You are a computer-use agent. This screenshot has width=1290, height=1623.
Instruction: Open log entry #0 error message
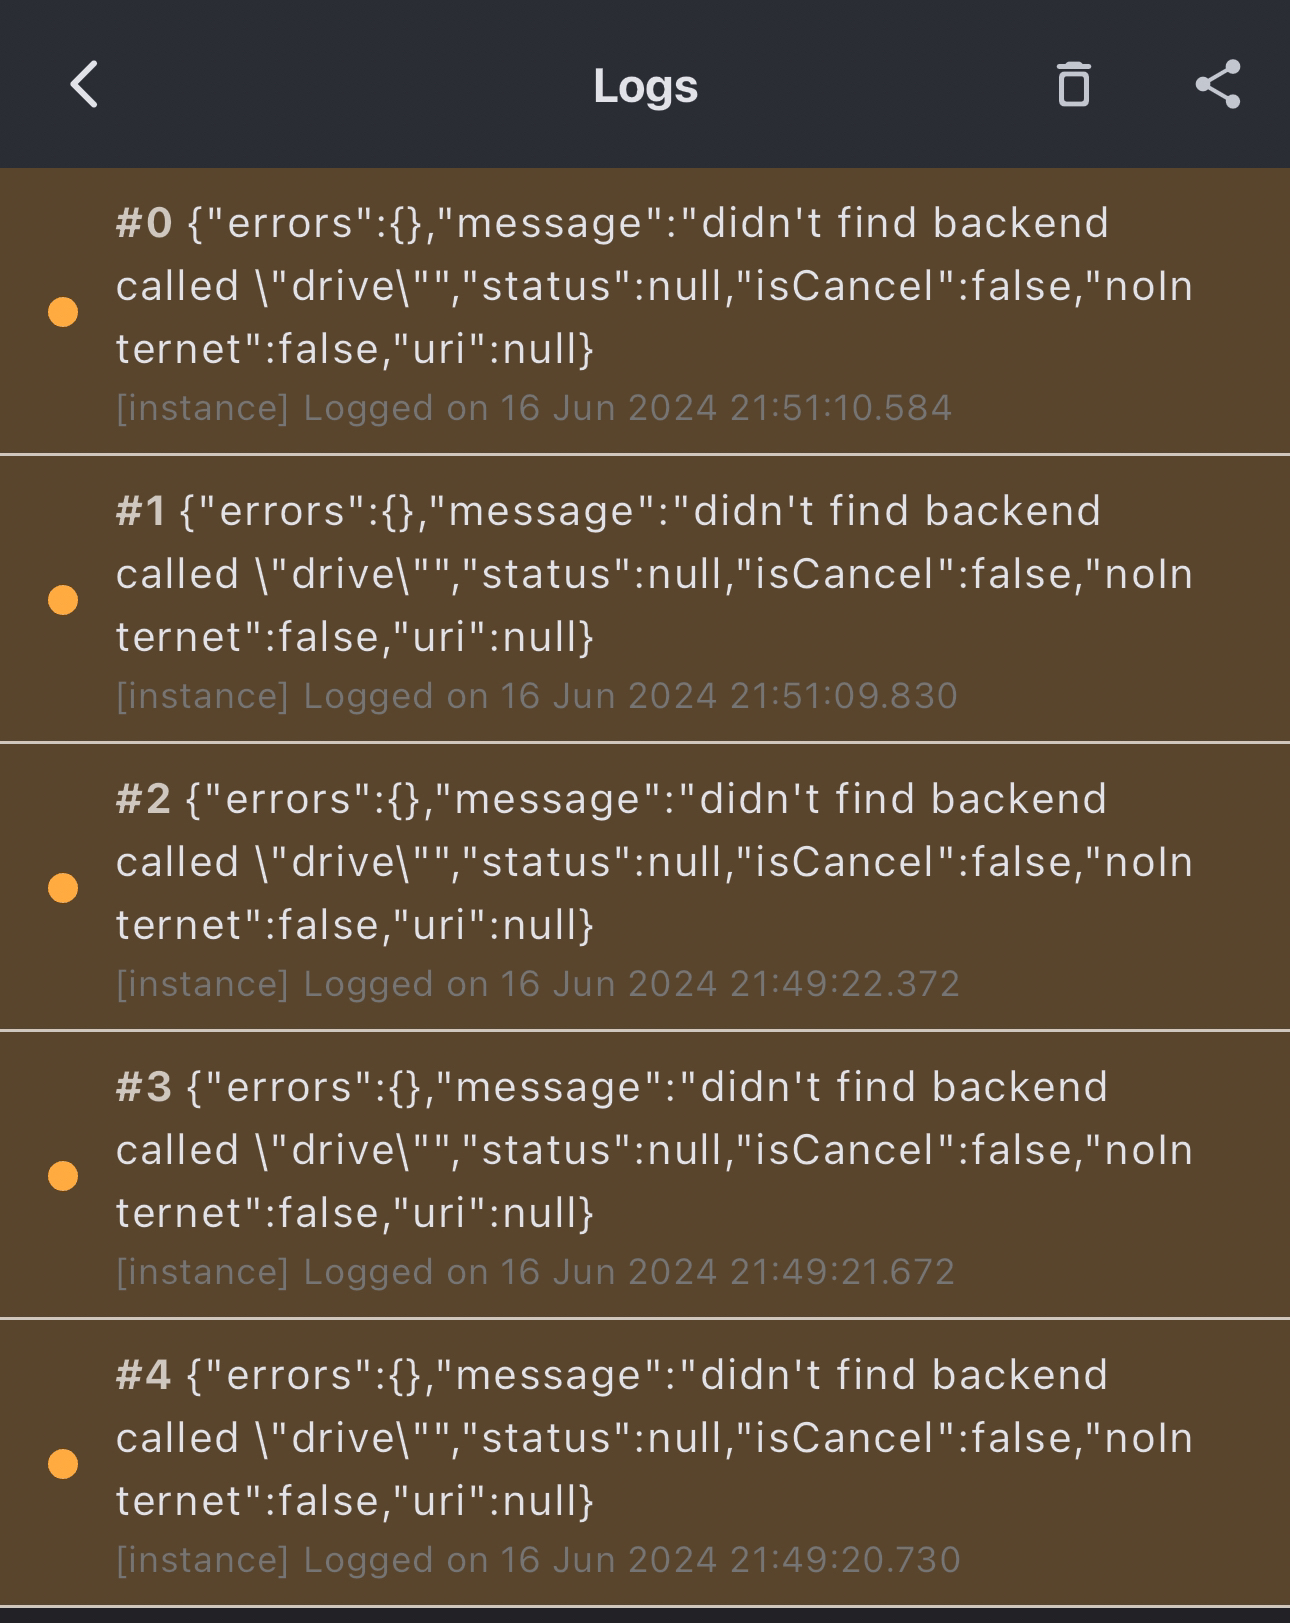coord(654,286)
